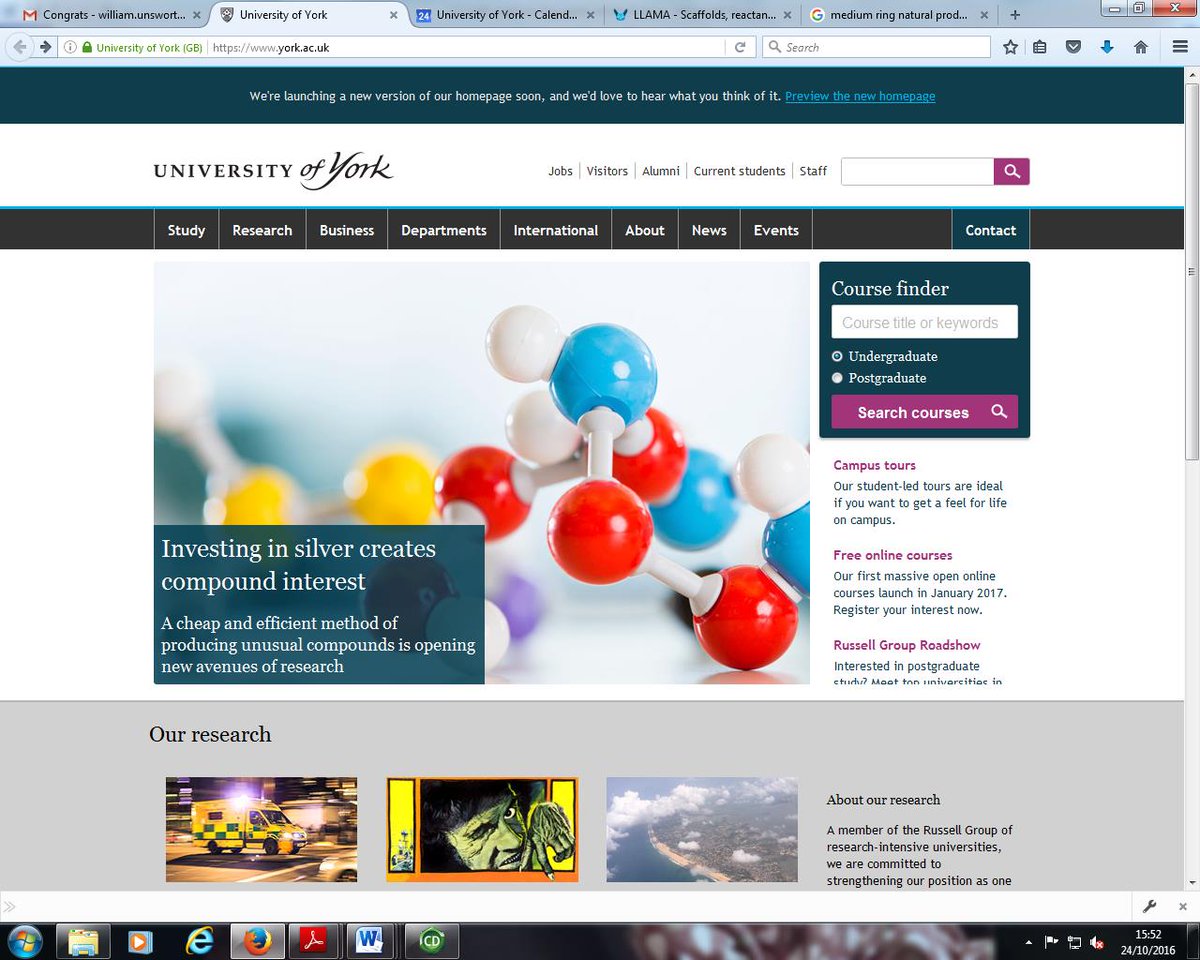Expand the system tray hidden icons arrow

(1028, 941)
